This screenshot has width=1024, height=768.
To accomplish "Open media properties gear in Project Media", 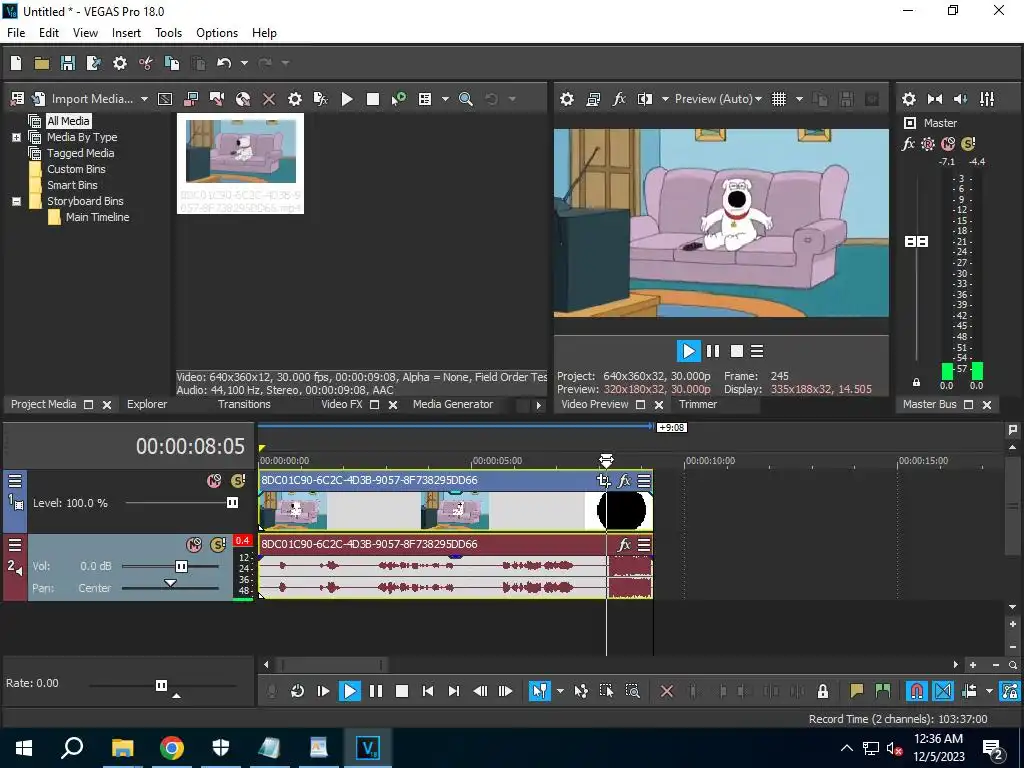I will 295,99.
